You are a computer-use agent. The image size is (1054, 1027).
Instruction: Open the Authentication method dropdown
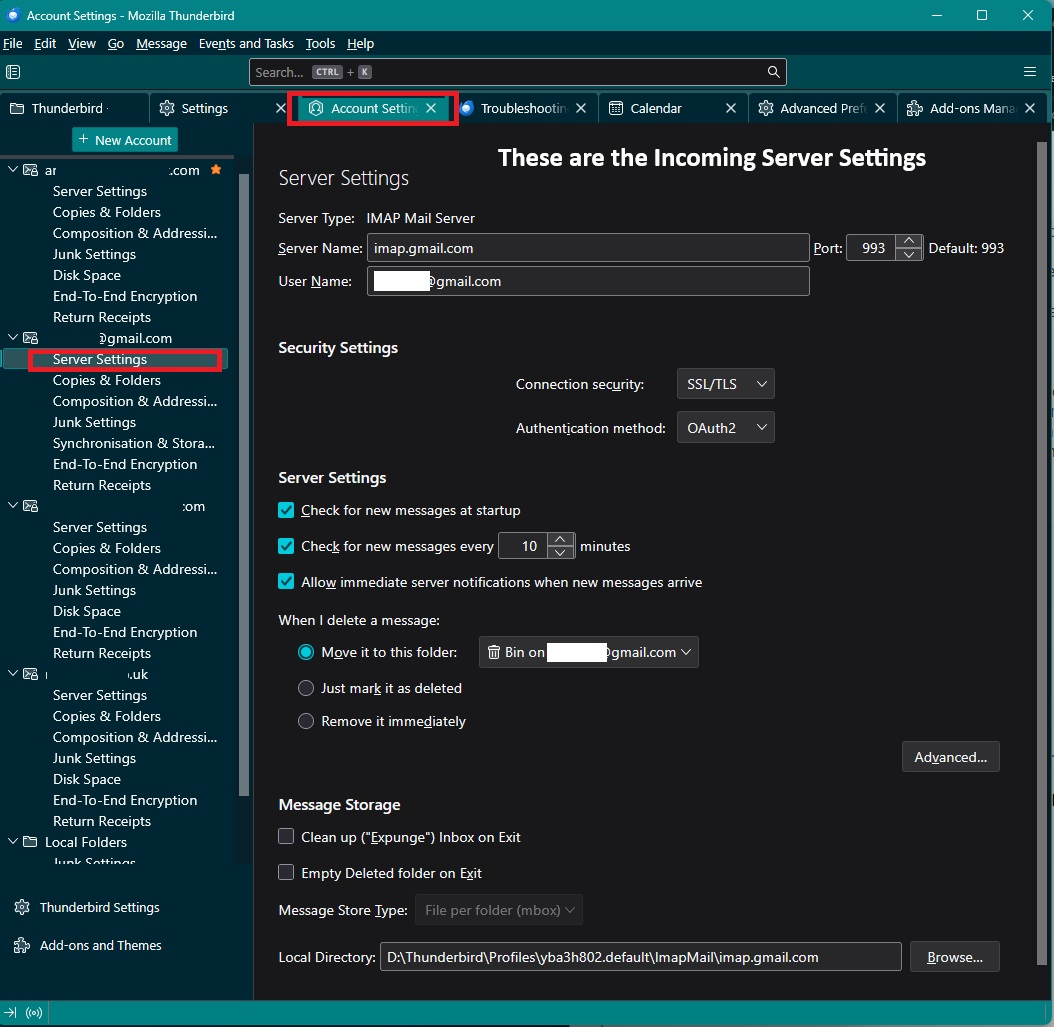coord(725,427)
